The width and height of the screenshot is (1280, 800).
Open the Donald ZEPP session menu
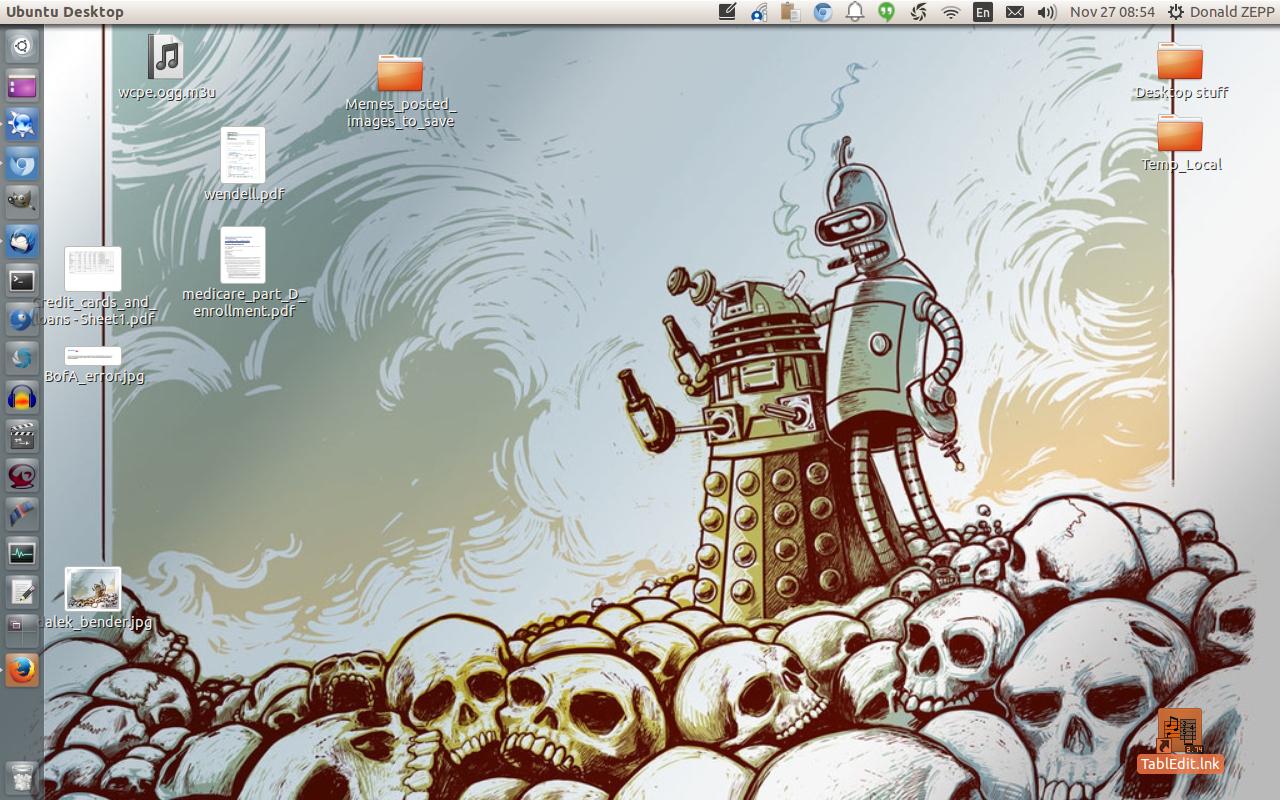click(1221, 12)
